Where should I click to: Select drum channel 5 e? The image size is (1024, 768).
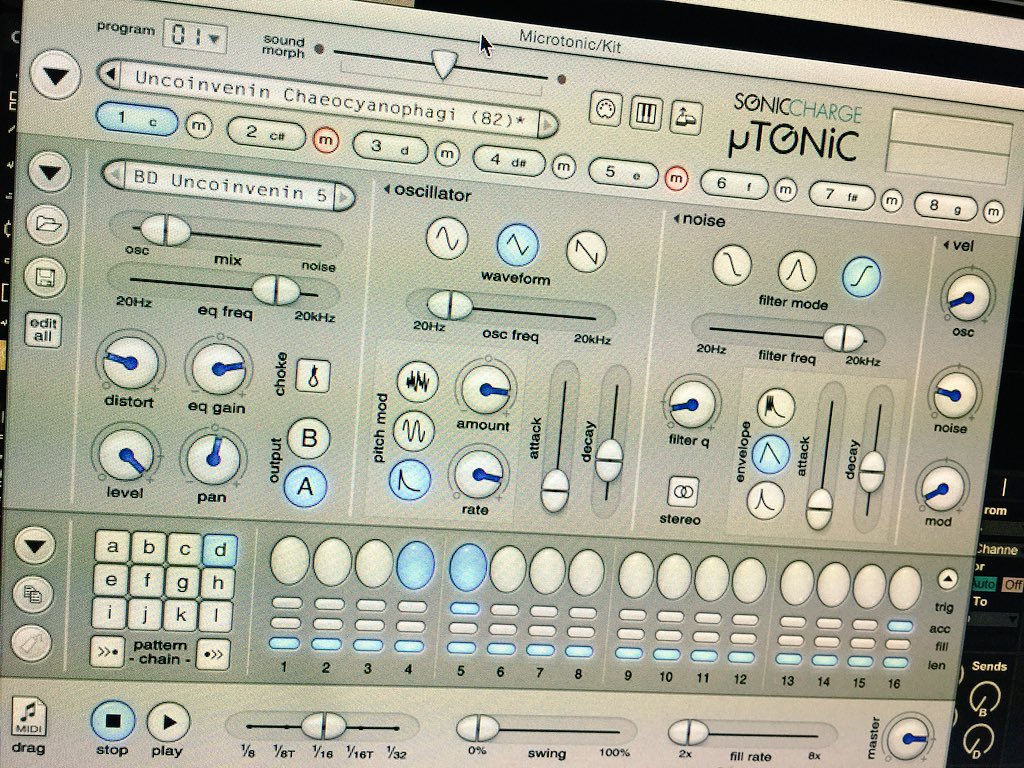622,173
